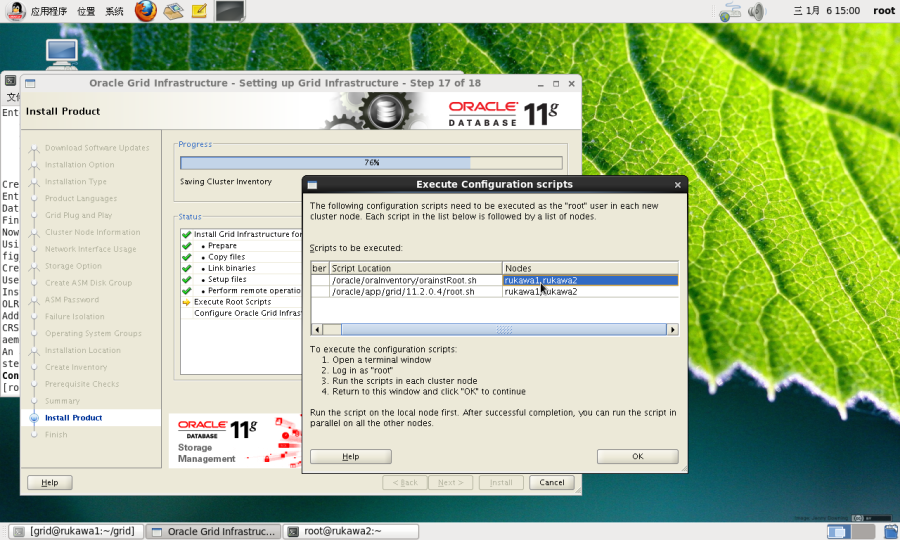This screenshot has width=900, height=540.
Task: Open the terminal launcher in top panel
Action: coord(230,11)
